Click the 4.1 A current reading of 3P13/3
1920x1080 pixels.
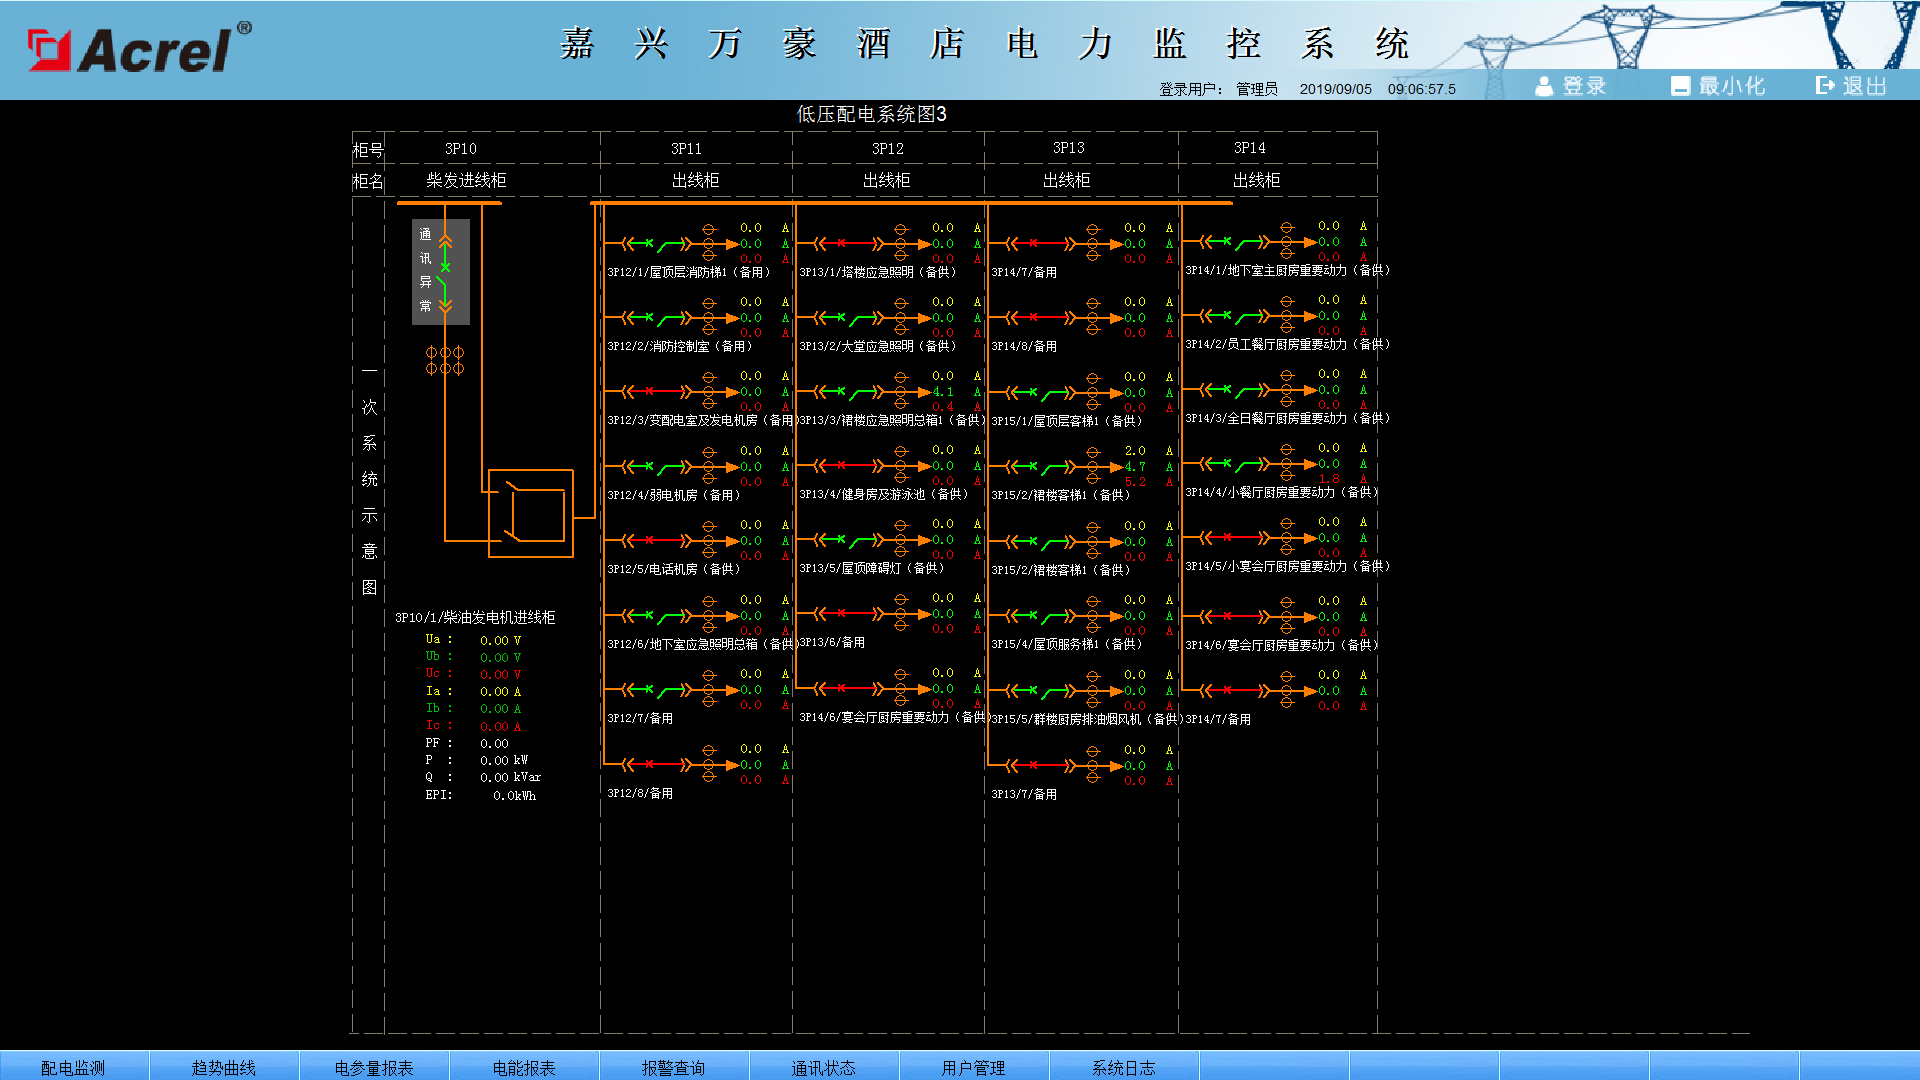point(943,392)
